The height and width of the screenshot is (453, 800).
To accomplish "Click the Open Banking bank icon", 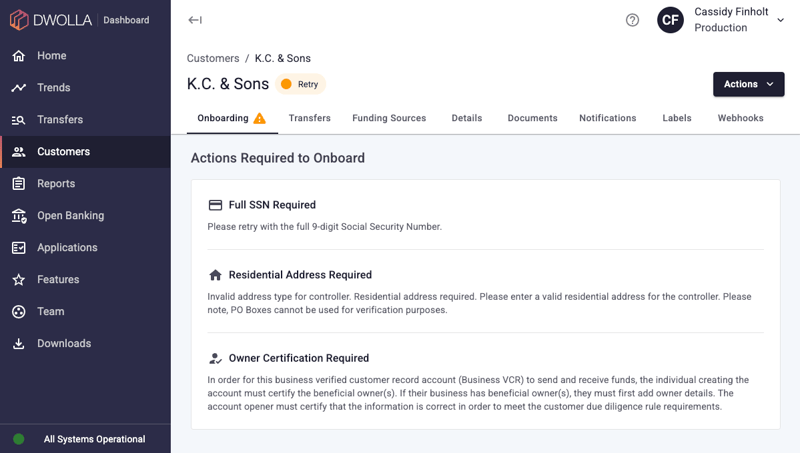I will coord(19,216).
